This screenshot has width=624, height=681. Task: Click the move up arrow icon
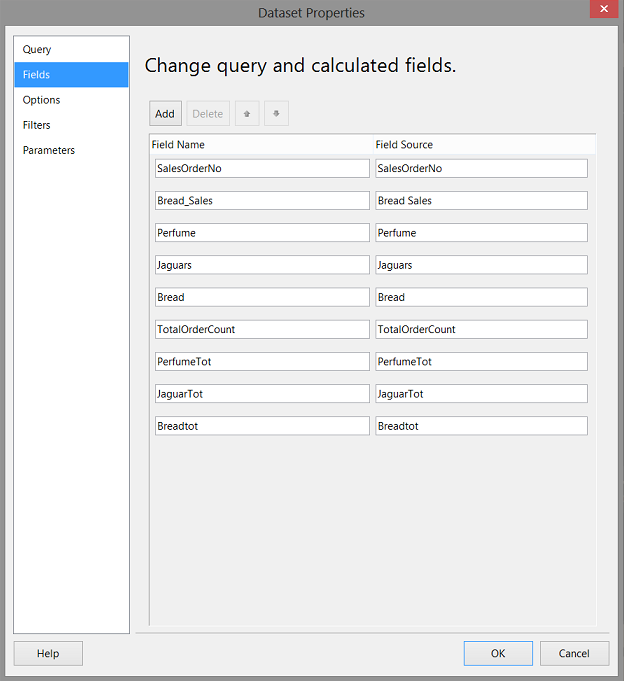(x=247, y=114)
